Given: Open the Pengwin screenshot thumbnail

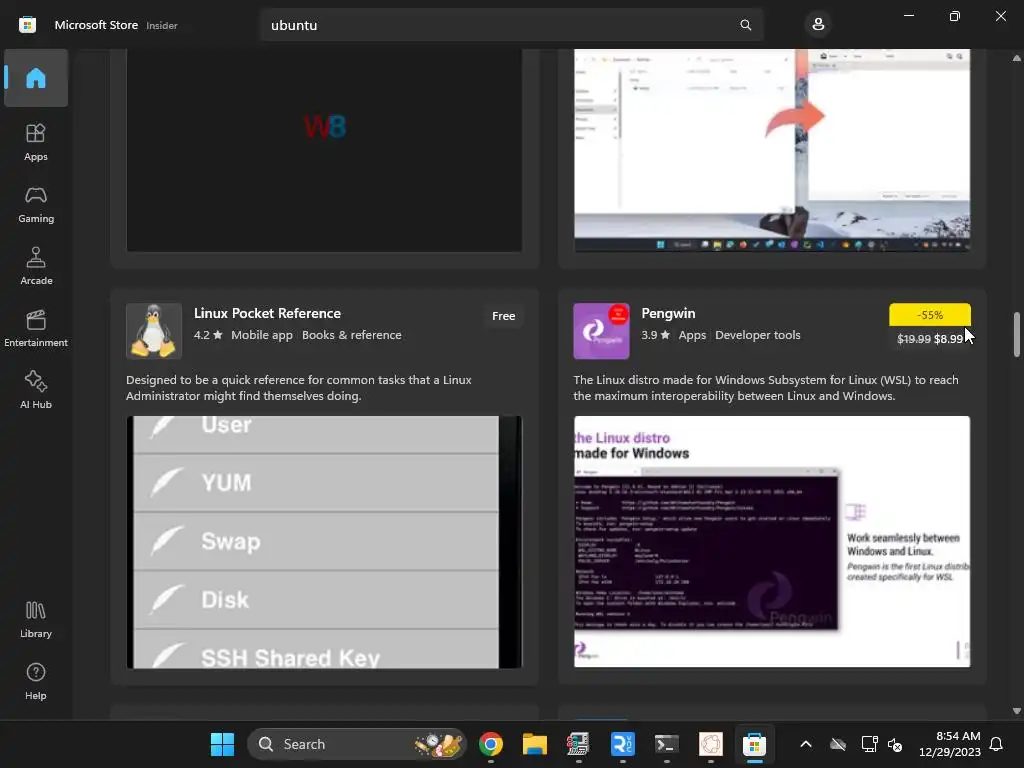Looking at the screenshot, I should pos(772,542).
